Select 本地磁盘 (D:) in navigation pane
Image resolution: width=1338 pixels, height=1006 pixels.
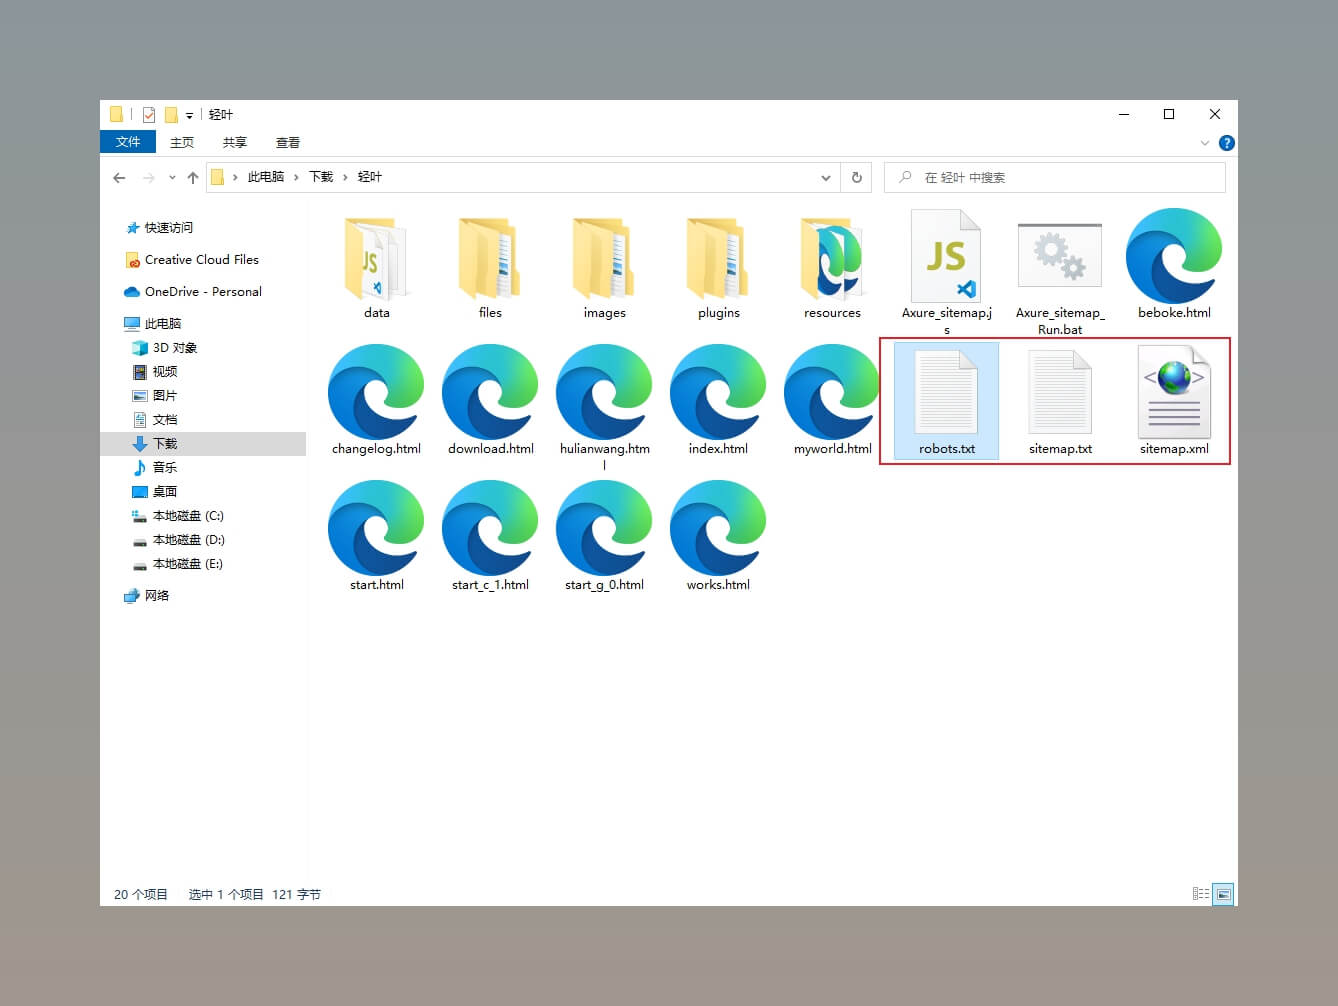(x=188, y=540)
